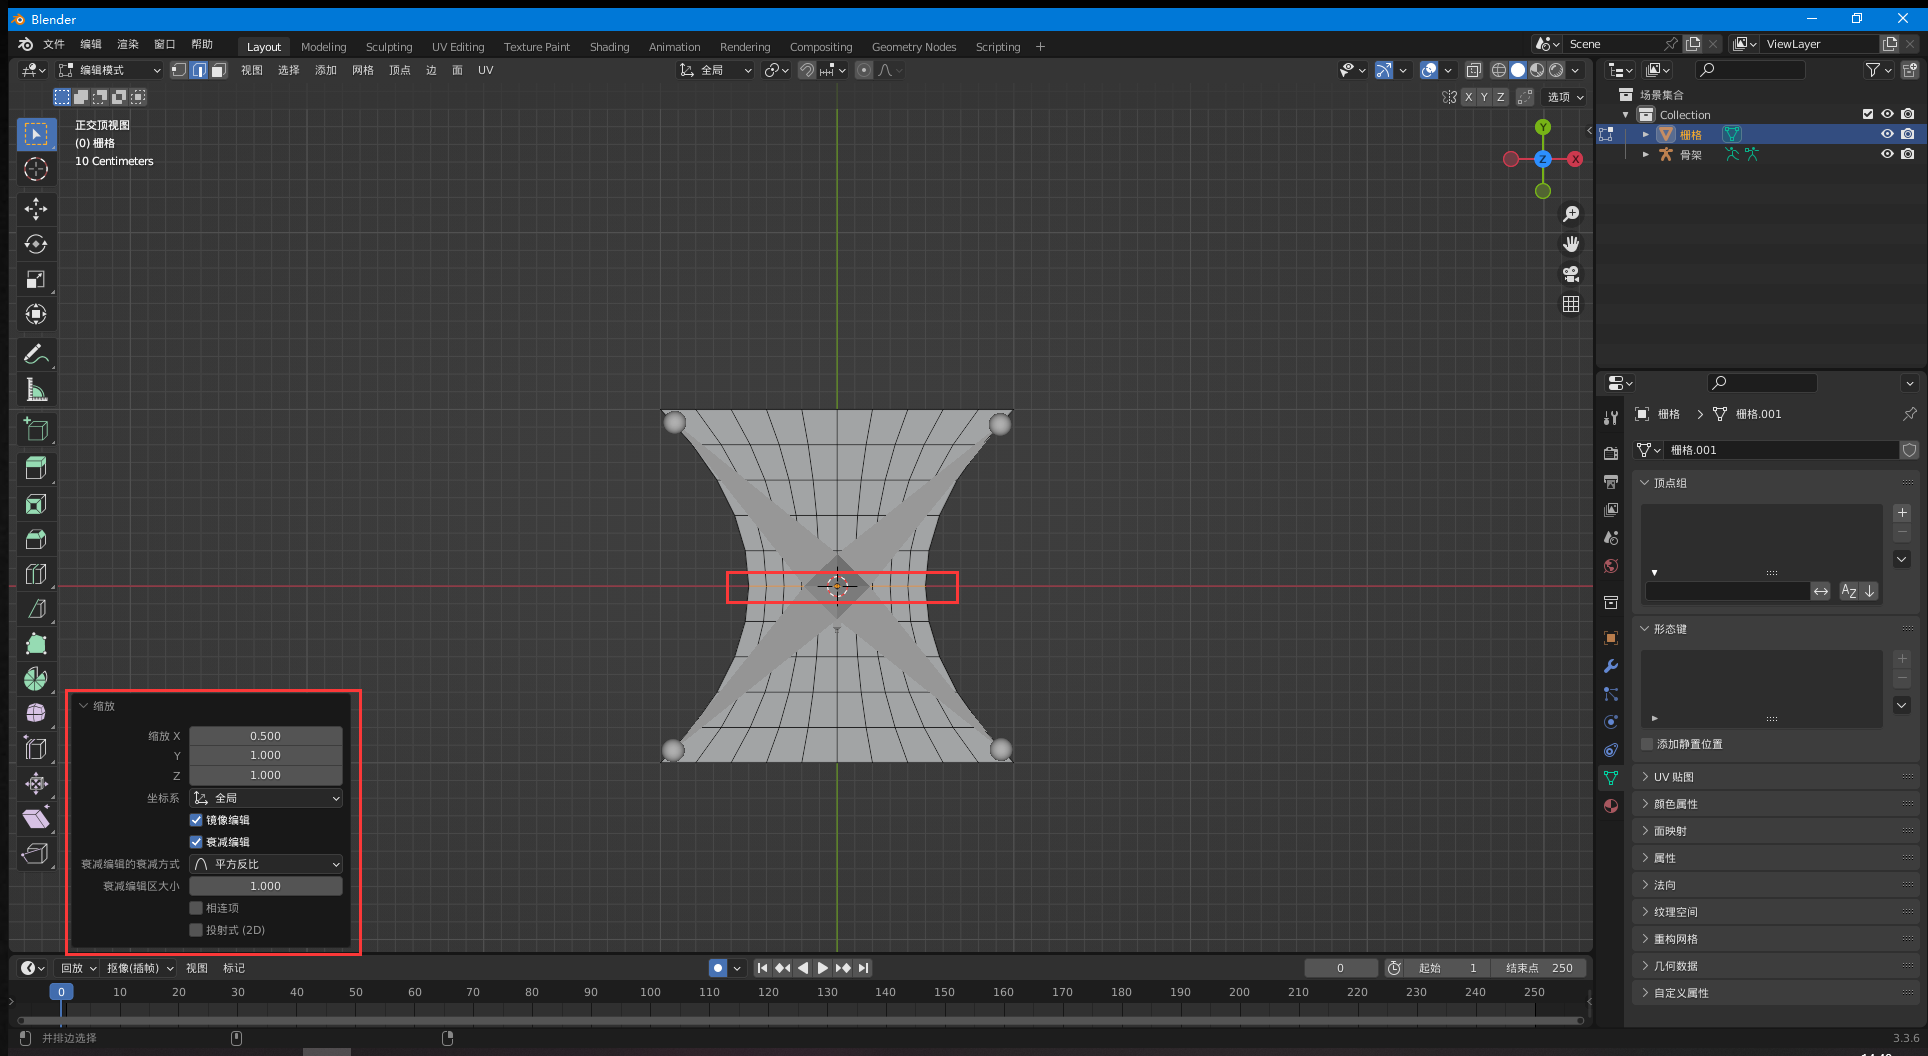Click the 缩放 X value field
This screenshot has height=1056, width=1928.
[266, 736]
